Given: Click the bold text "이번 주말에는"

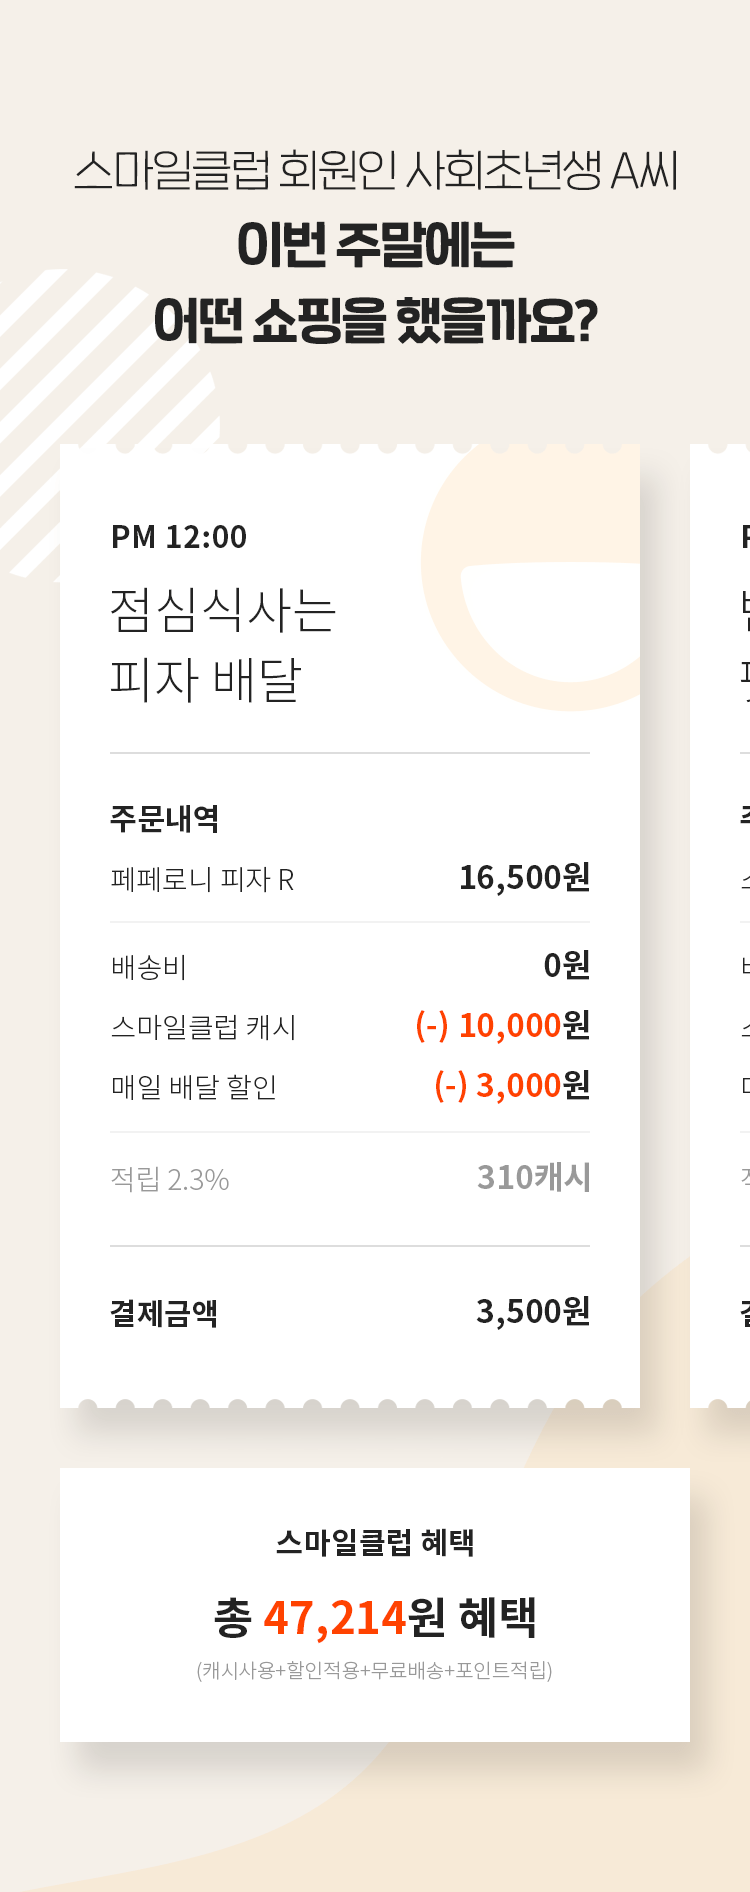Looking at the screenshot, I should tap(376, 246).
